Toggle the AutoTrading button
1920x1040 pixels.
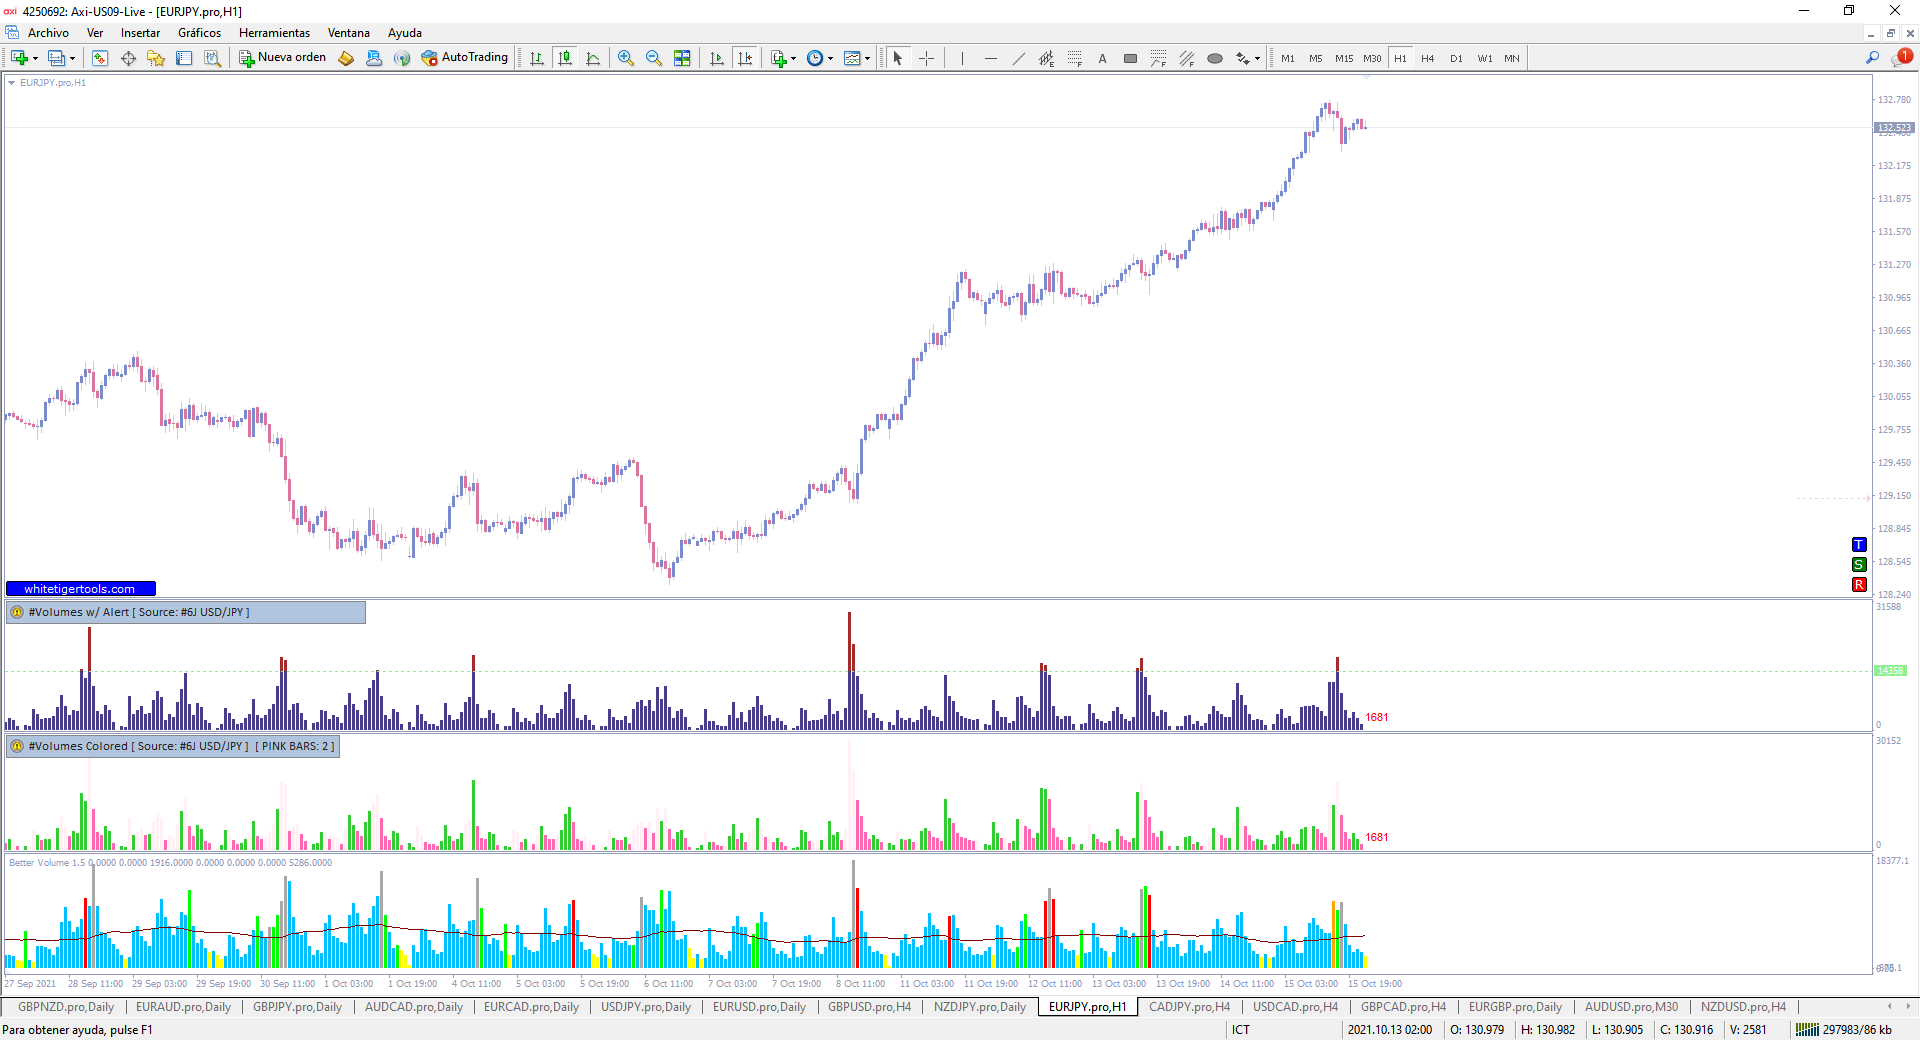point(465,58)
